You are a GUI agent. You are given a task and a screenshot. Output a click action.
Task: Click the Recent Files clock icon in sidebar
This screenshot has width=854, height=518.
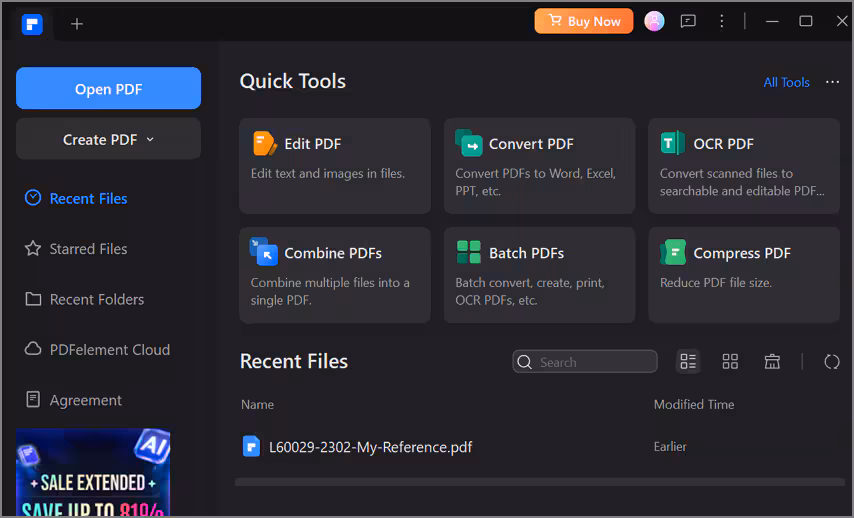tap(33, 198)
